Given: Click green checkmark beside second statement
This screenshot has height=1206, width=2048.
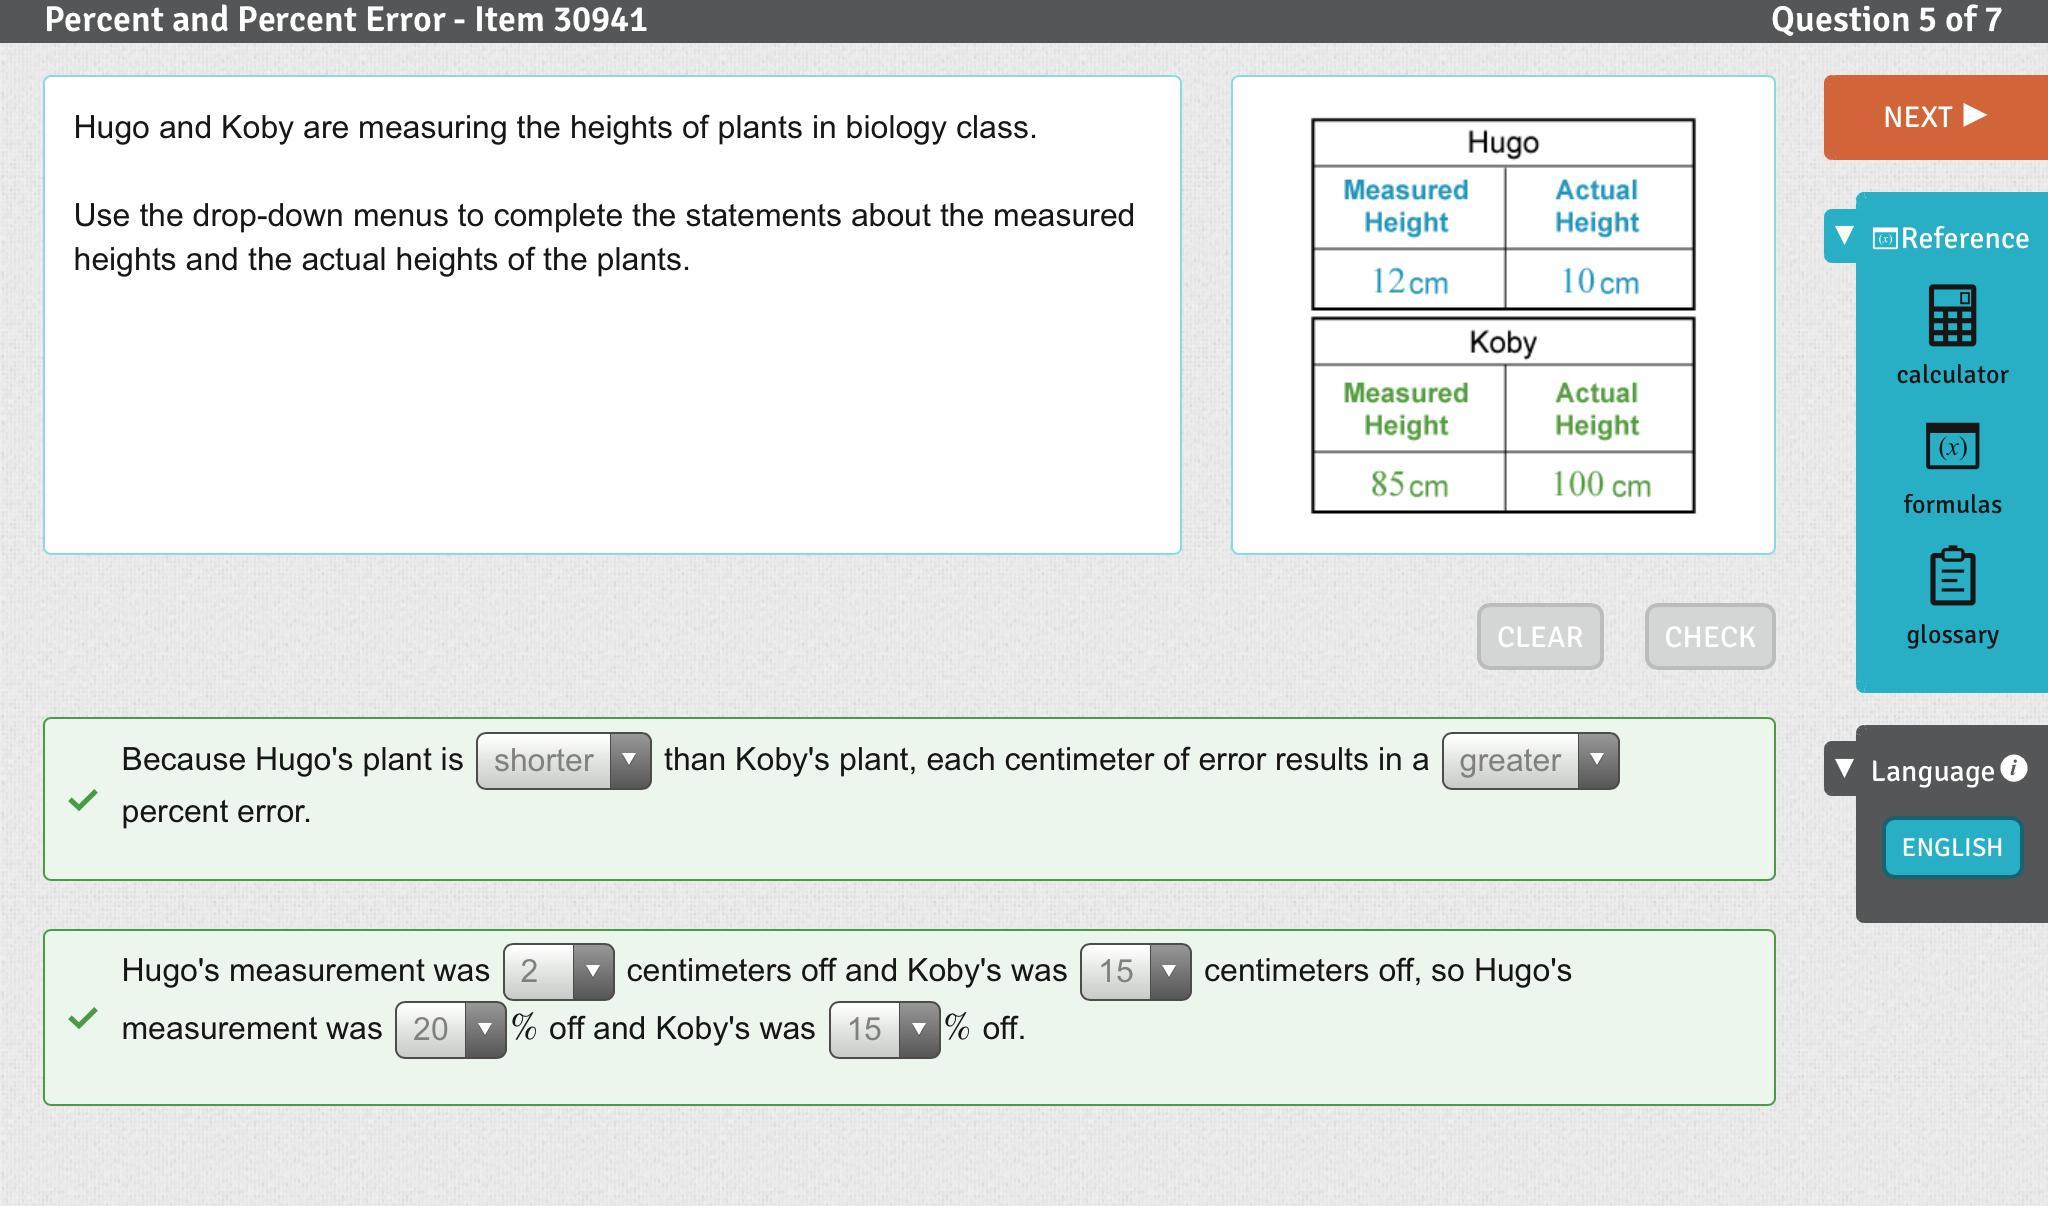Looking at the screenshot, I should (x=83, y=1018).
